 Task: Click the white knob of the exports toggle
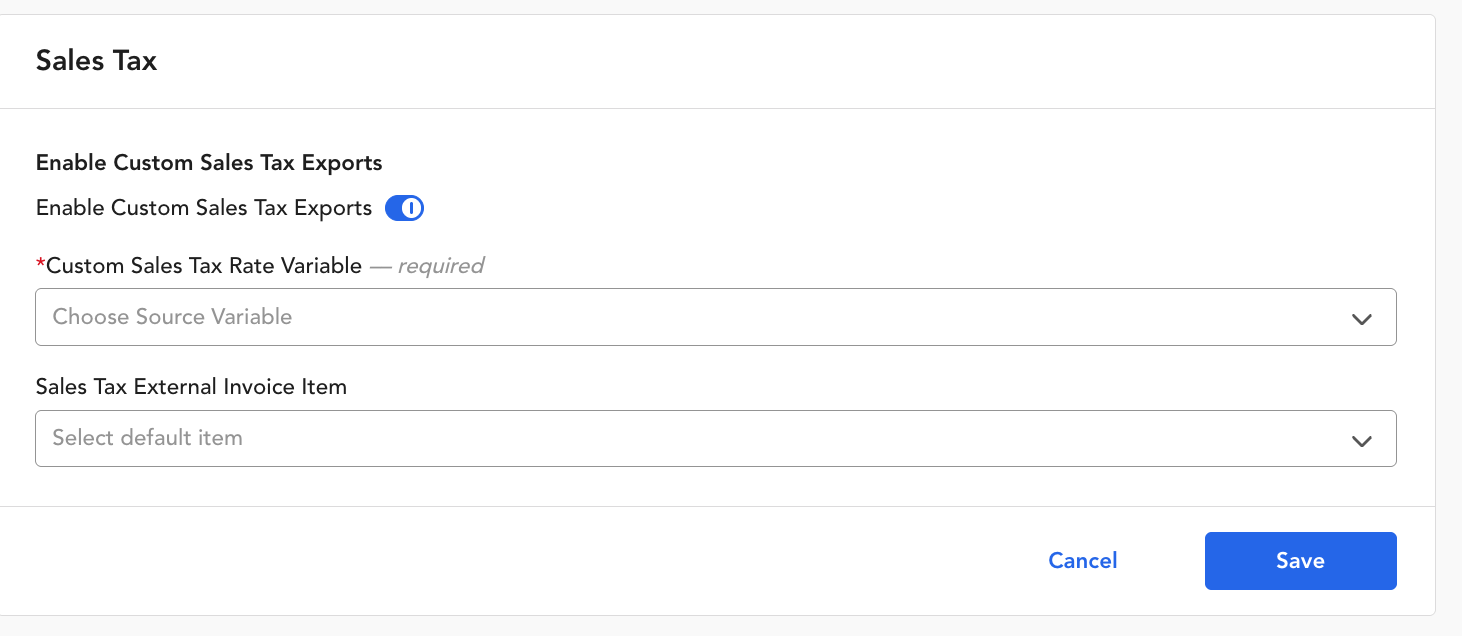pyautogui.click(x=413, y=208)
